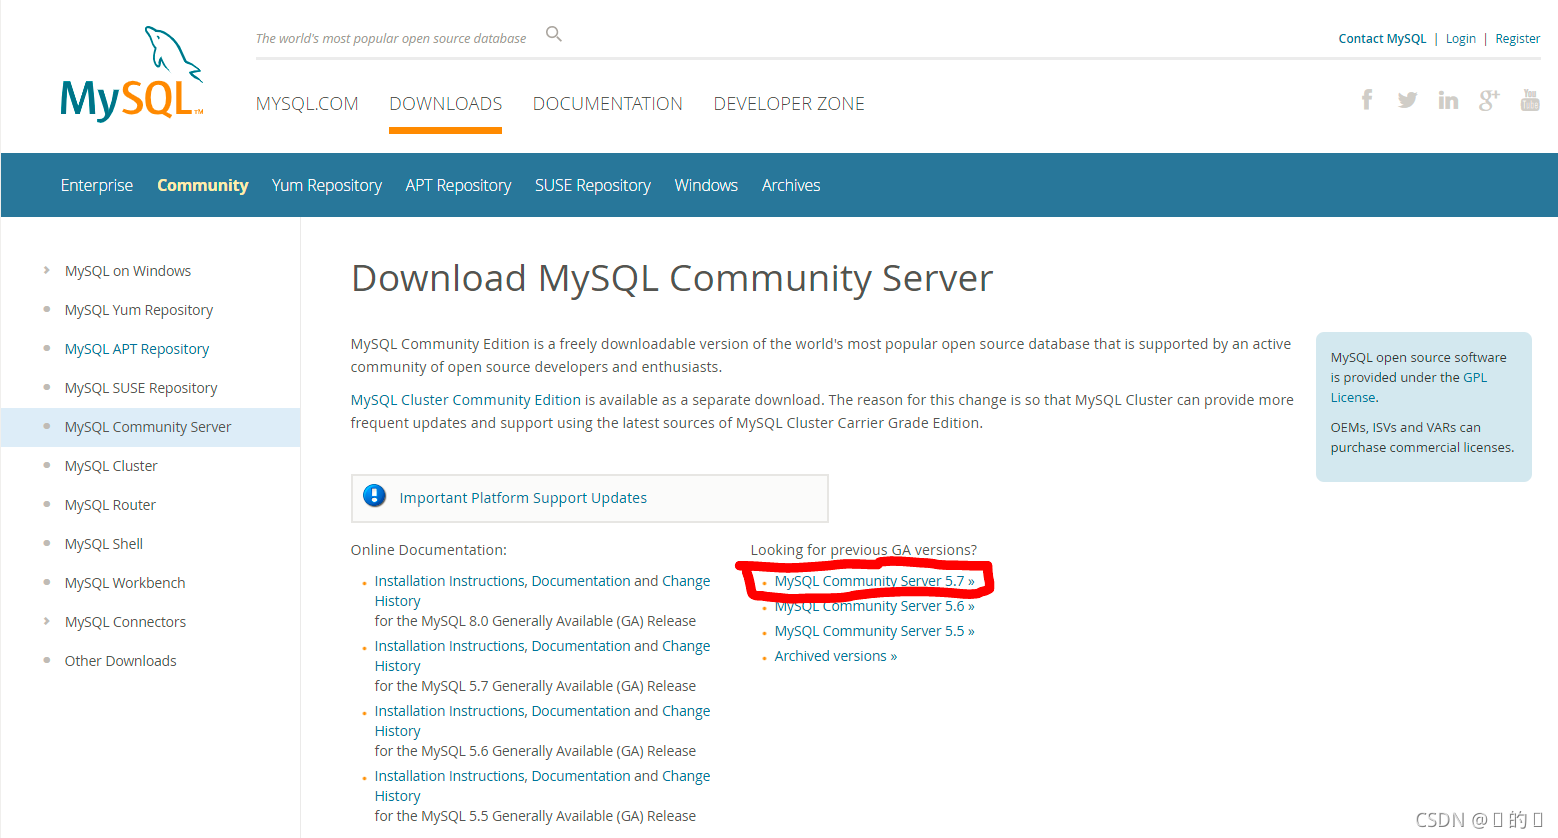Go to MYSQL.COM top navigation
The height and width of the screenshot is (838, 1558).
point(307,104)
